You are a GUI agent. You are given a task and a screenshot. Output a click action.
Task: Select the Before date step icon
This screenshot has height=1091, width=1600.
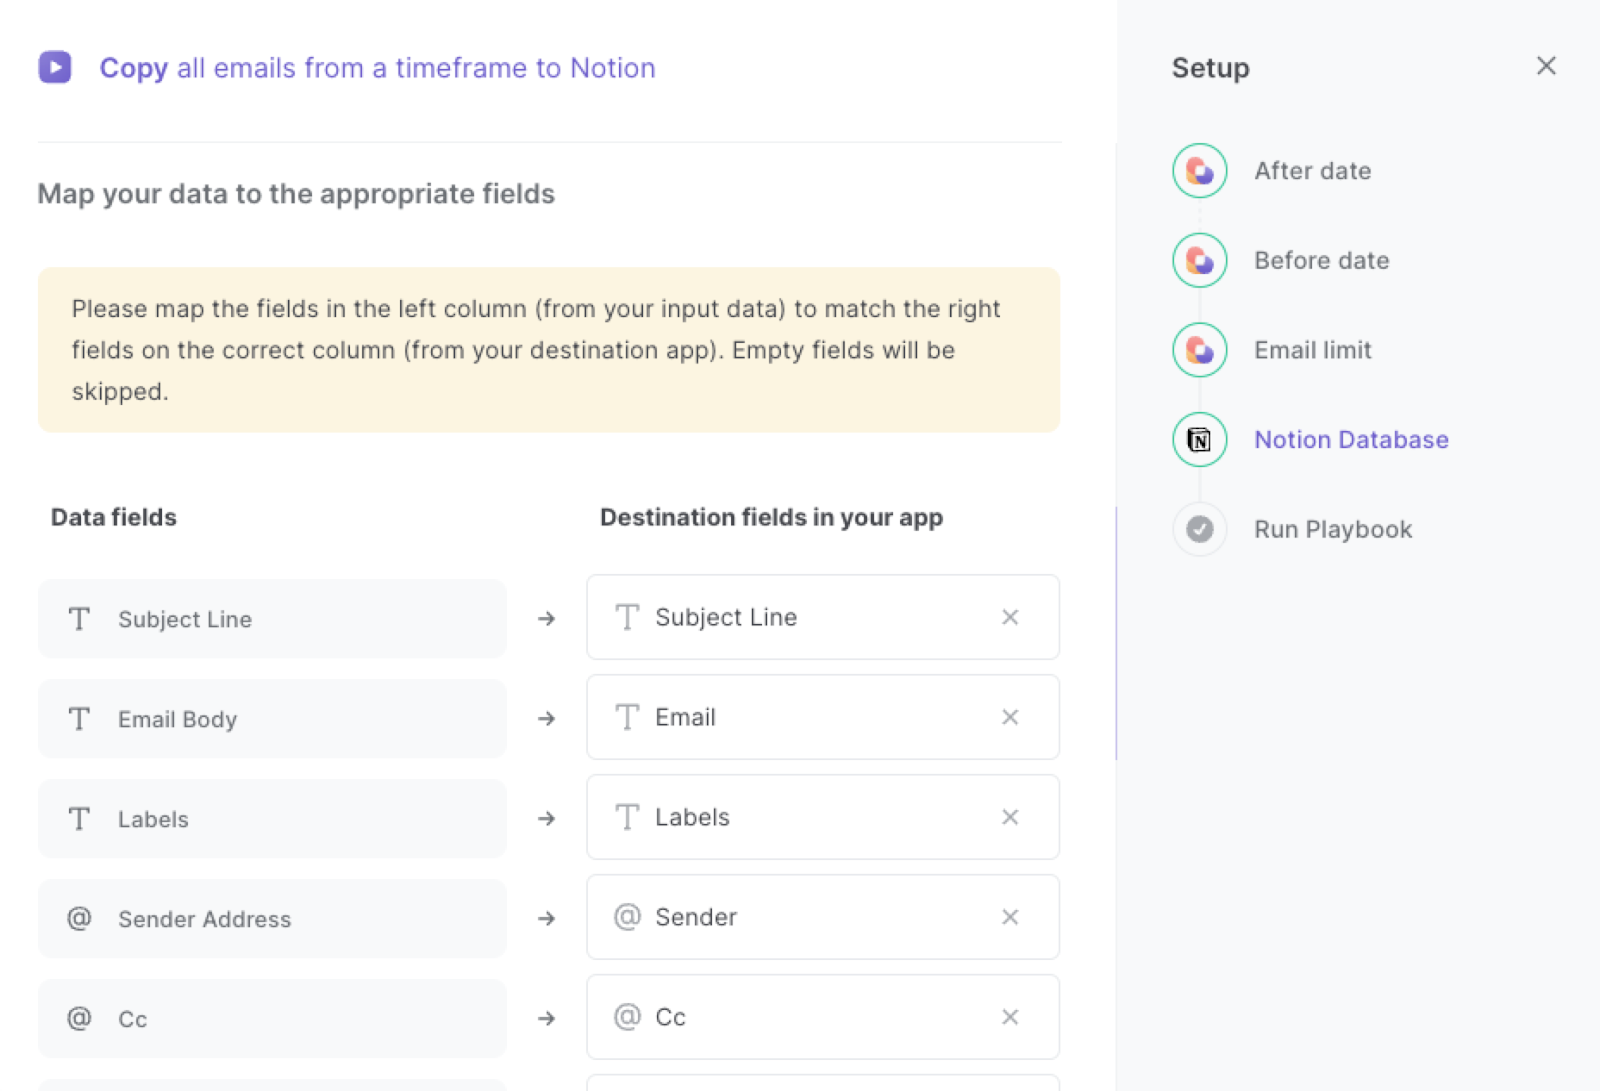1200,260
